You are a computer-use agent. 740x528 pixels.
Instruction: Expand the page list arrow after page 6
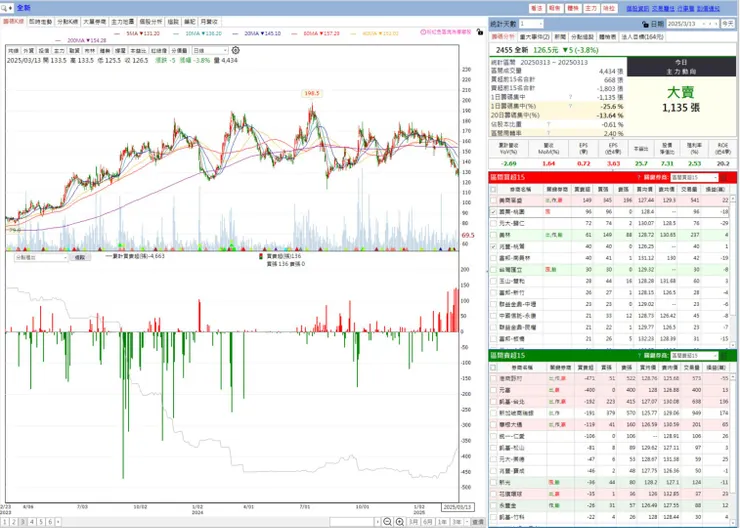pyautogui.click(x=58, y=522)
